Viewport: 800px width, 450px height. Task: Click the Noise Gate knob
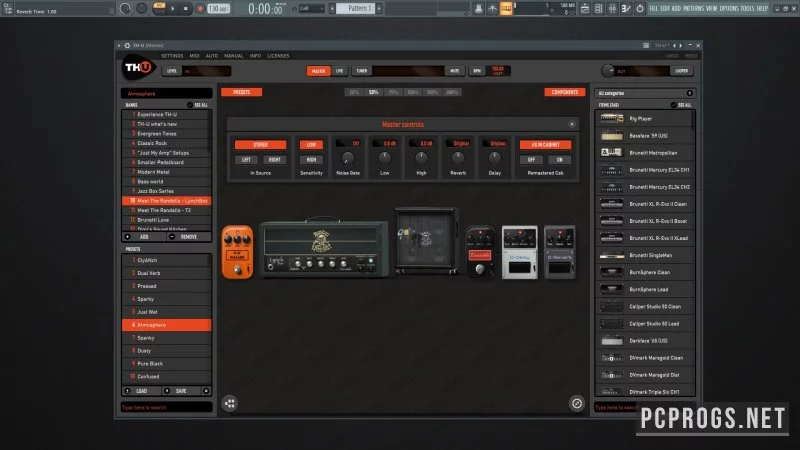[x=348, y=159]
